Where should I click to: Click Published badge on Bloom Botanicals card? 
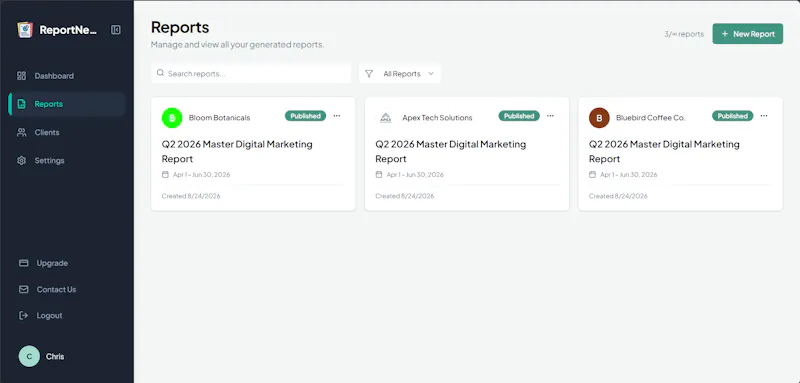point(305,116)
